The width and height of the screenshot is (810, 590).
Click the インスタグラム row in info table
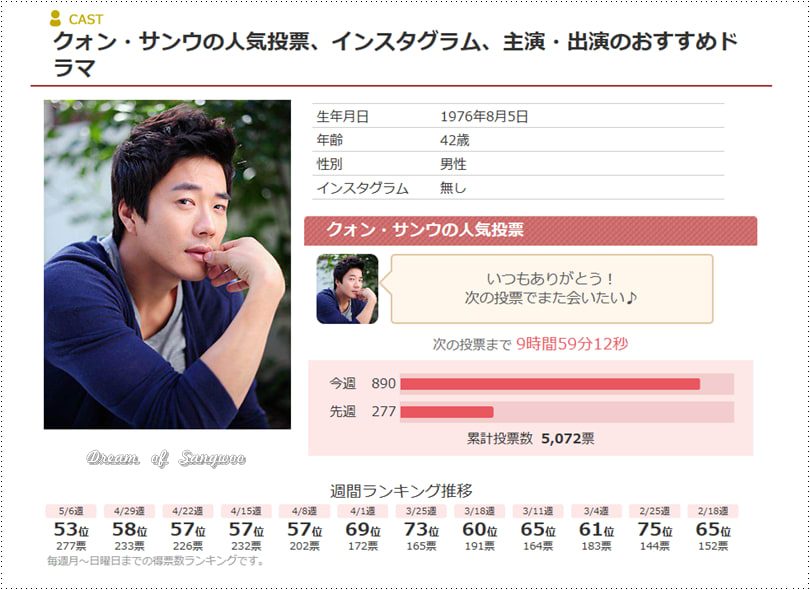(x=518, y=188)
